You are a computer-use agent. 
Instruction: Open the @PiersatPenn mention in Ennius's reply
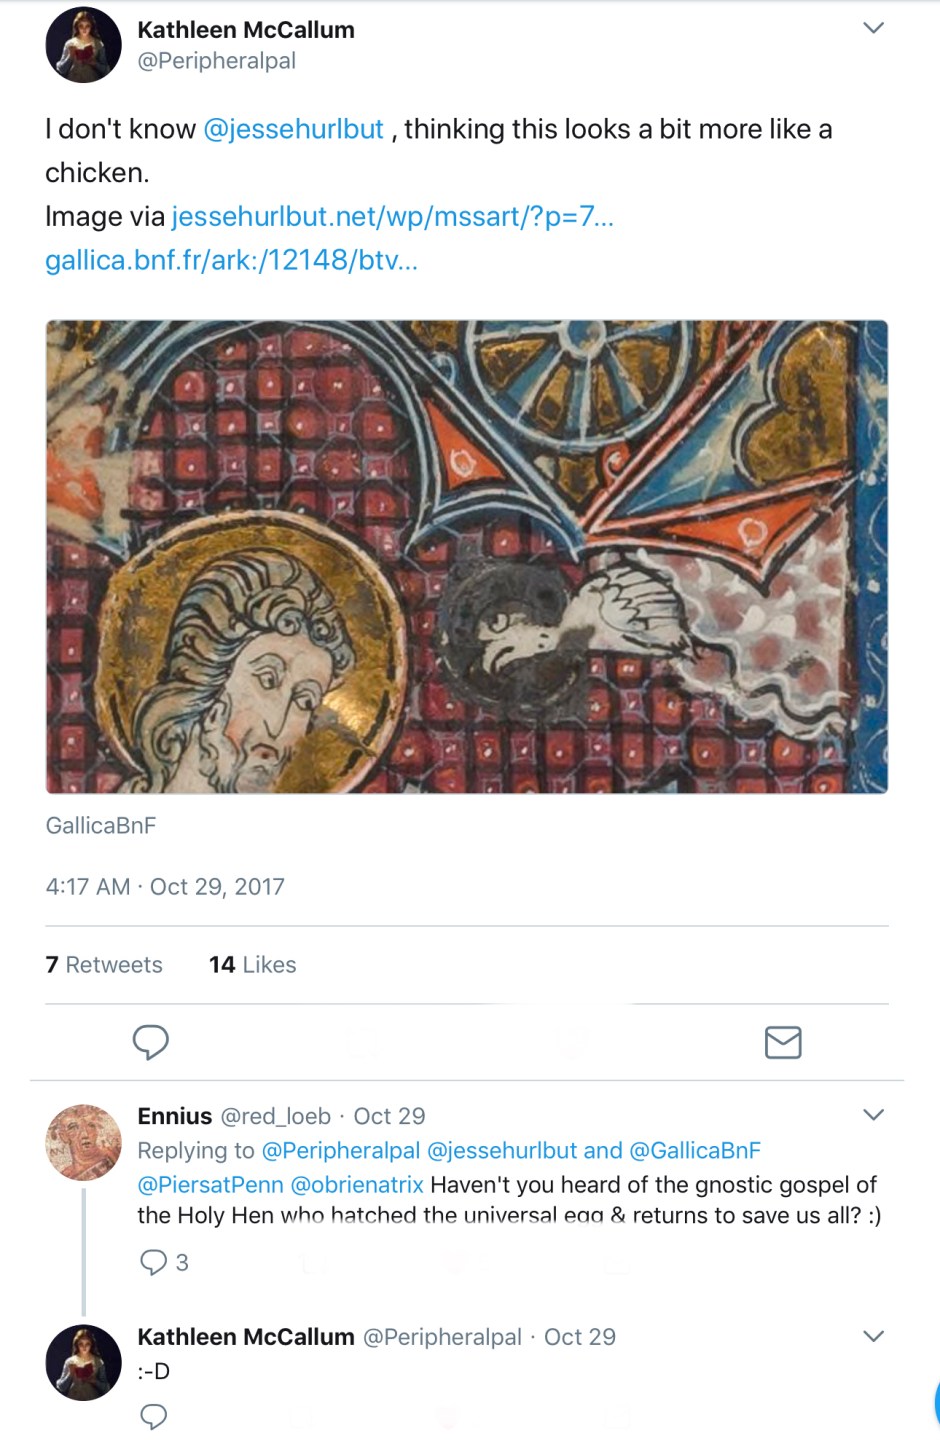210,1185
